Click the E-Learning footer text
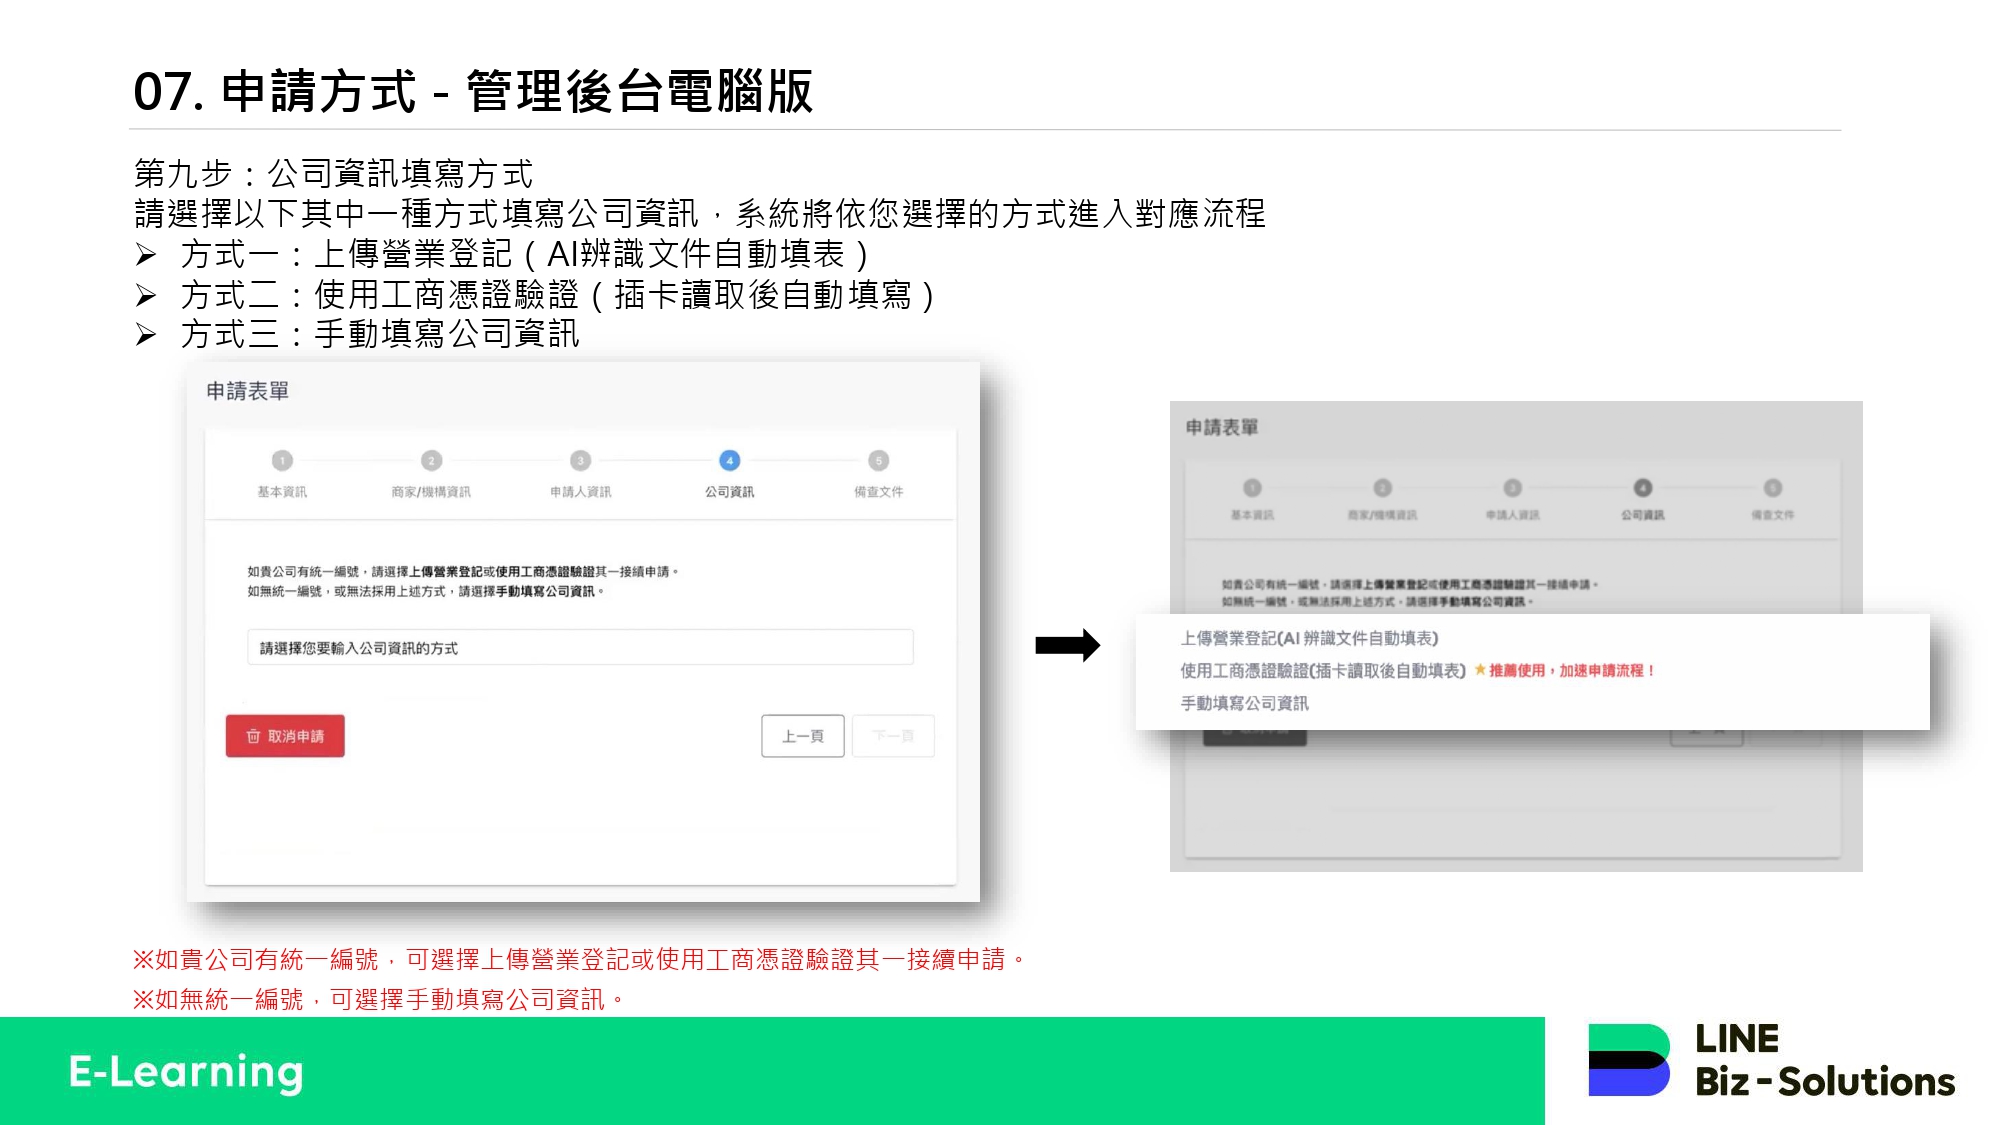Screen dimensions: 2000x1125 coord(186,1072)
